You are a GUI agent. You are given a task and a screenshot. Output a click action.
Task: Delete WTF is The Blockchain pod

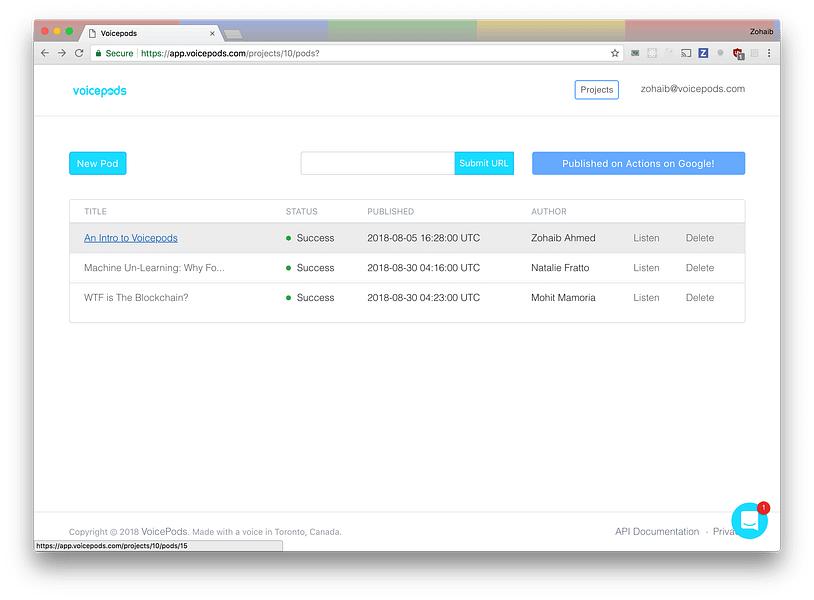(x=700, y=297)
